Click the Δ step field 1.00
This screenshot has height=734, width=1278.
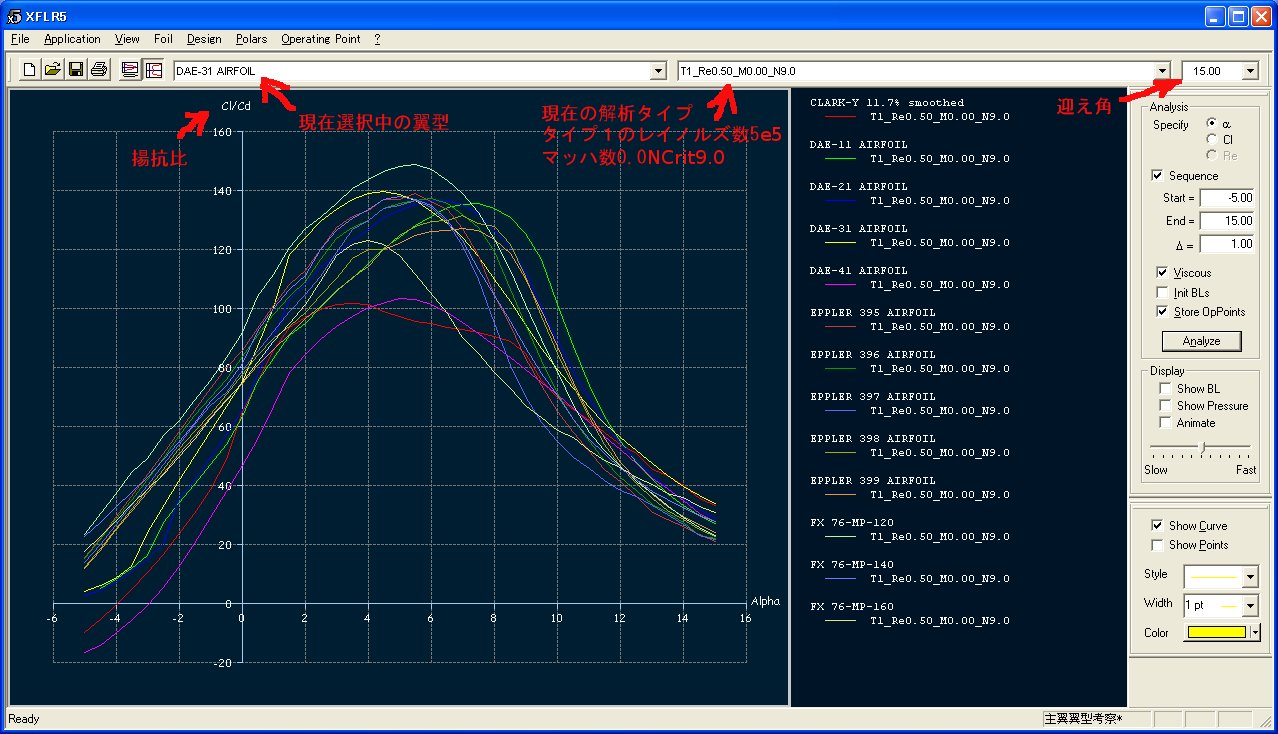[x=1227, y=244]
